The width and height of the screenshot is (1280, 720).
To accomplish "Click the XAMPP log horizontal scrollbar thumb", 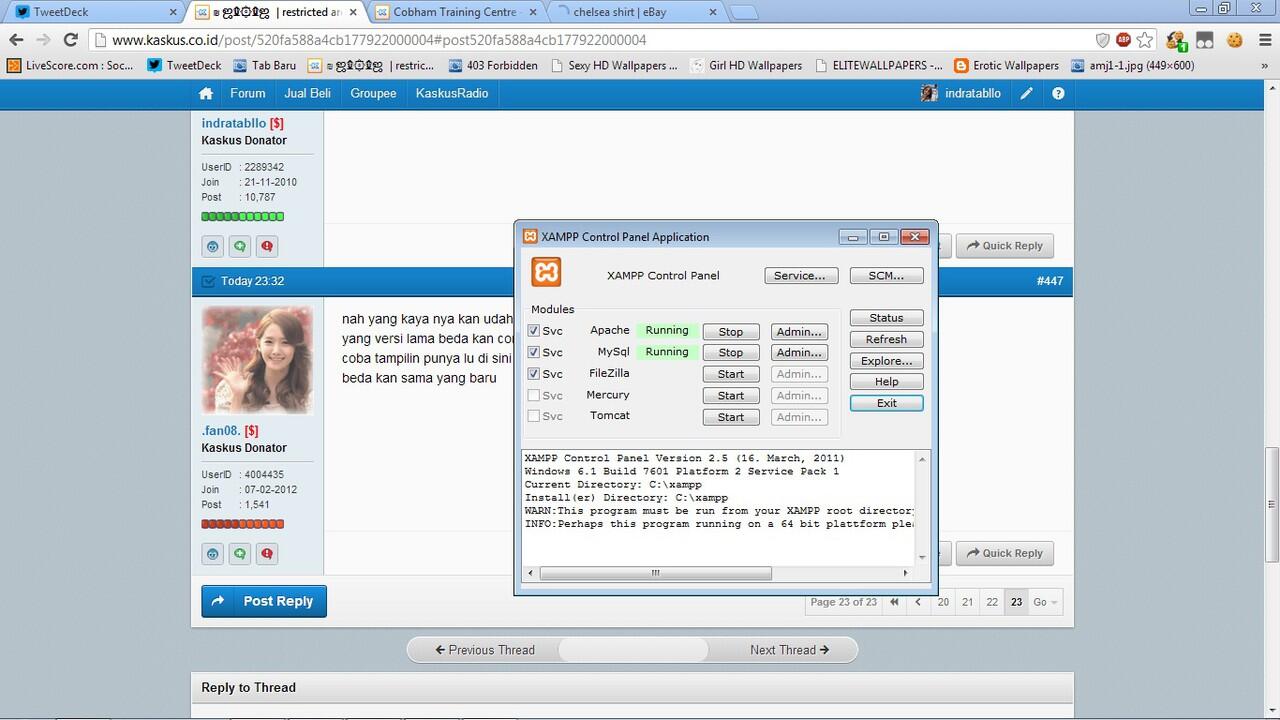I will (656, 573).
